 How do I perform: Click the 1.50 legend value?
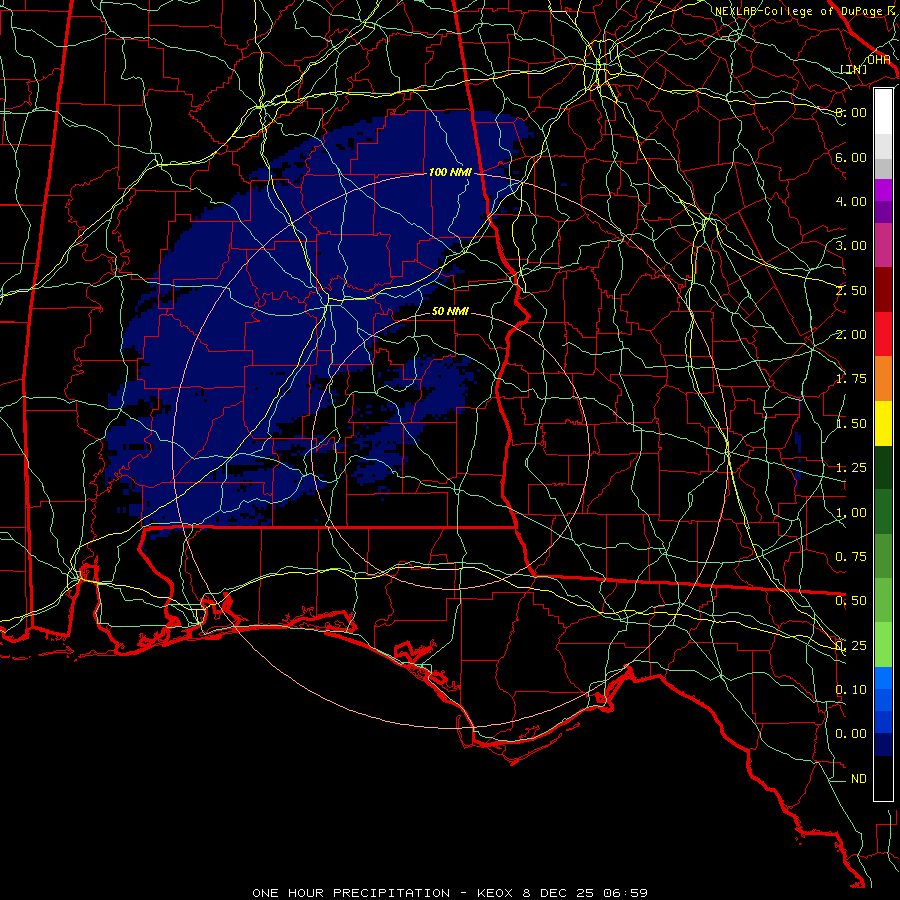click(x=851, y=424)
